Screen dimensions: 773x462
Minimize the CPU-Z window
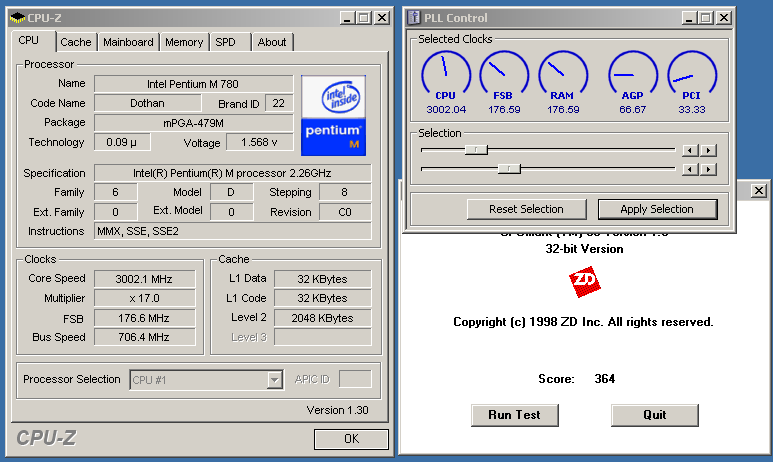click(348, 18)
